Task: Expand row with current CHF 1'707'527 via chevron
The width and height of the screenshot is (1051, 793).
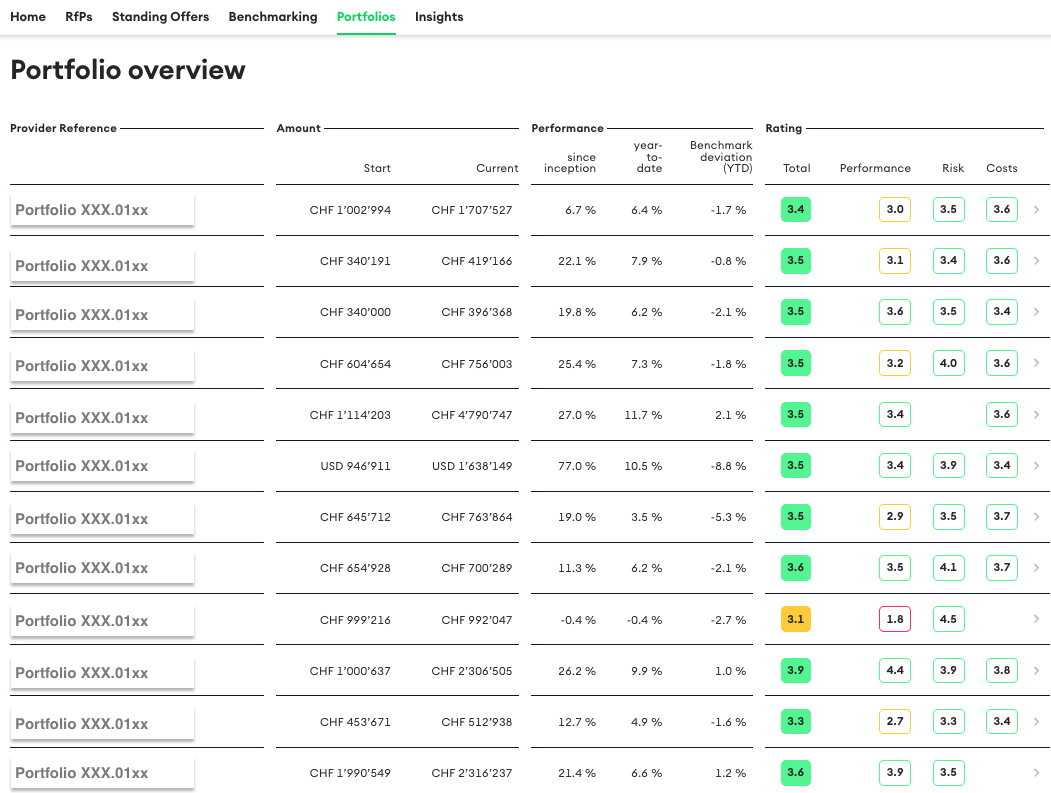Action: (1036, 210)
